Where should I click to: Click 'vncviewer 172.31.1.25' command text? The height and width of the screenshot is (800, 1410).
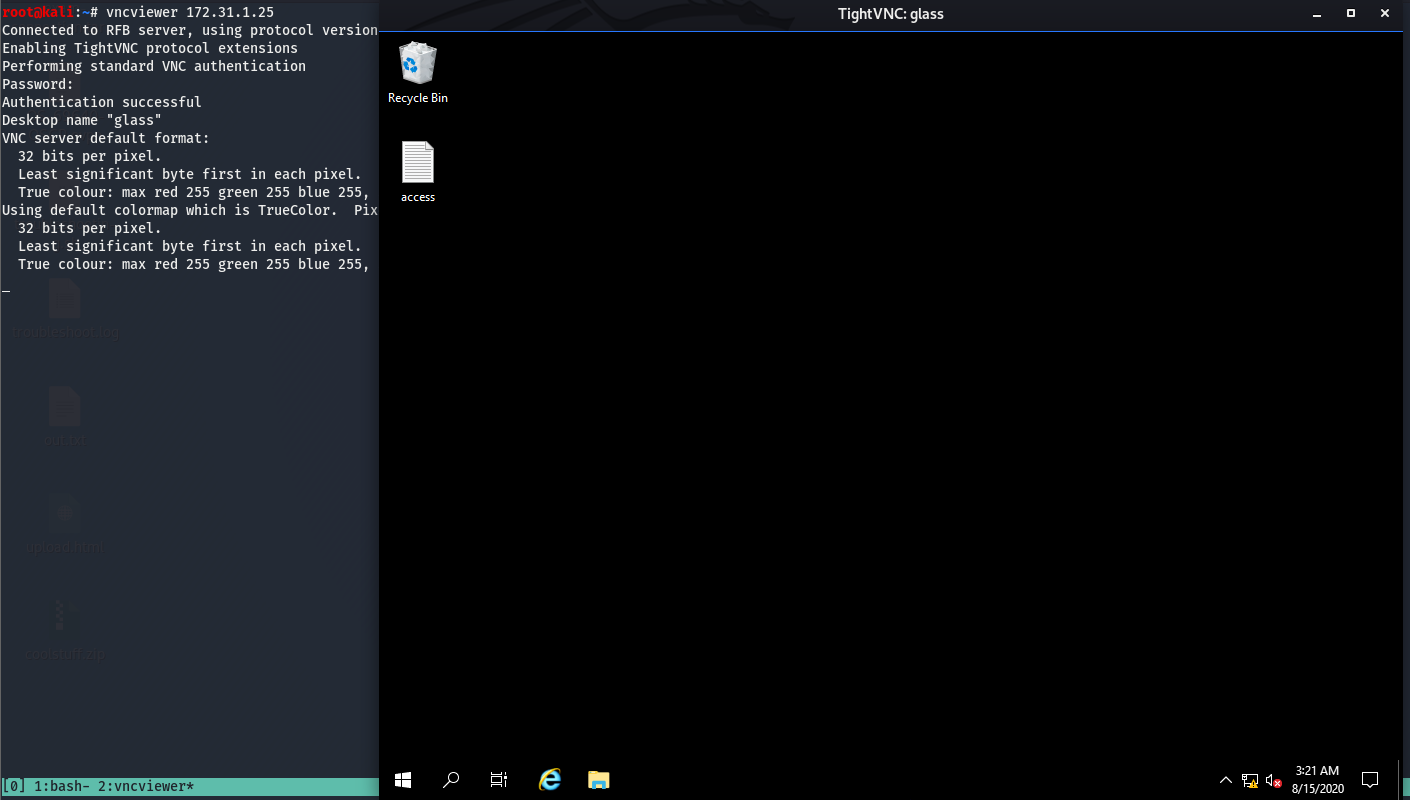190,12
